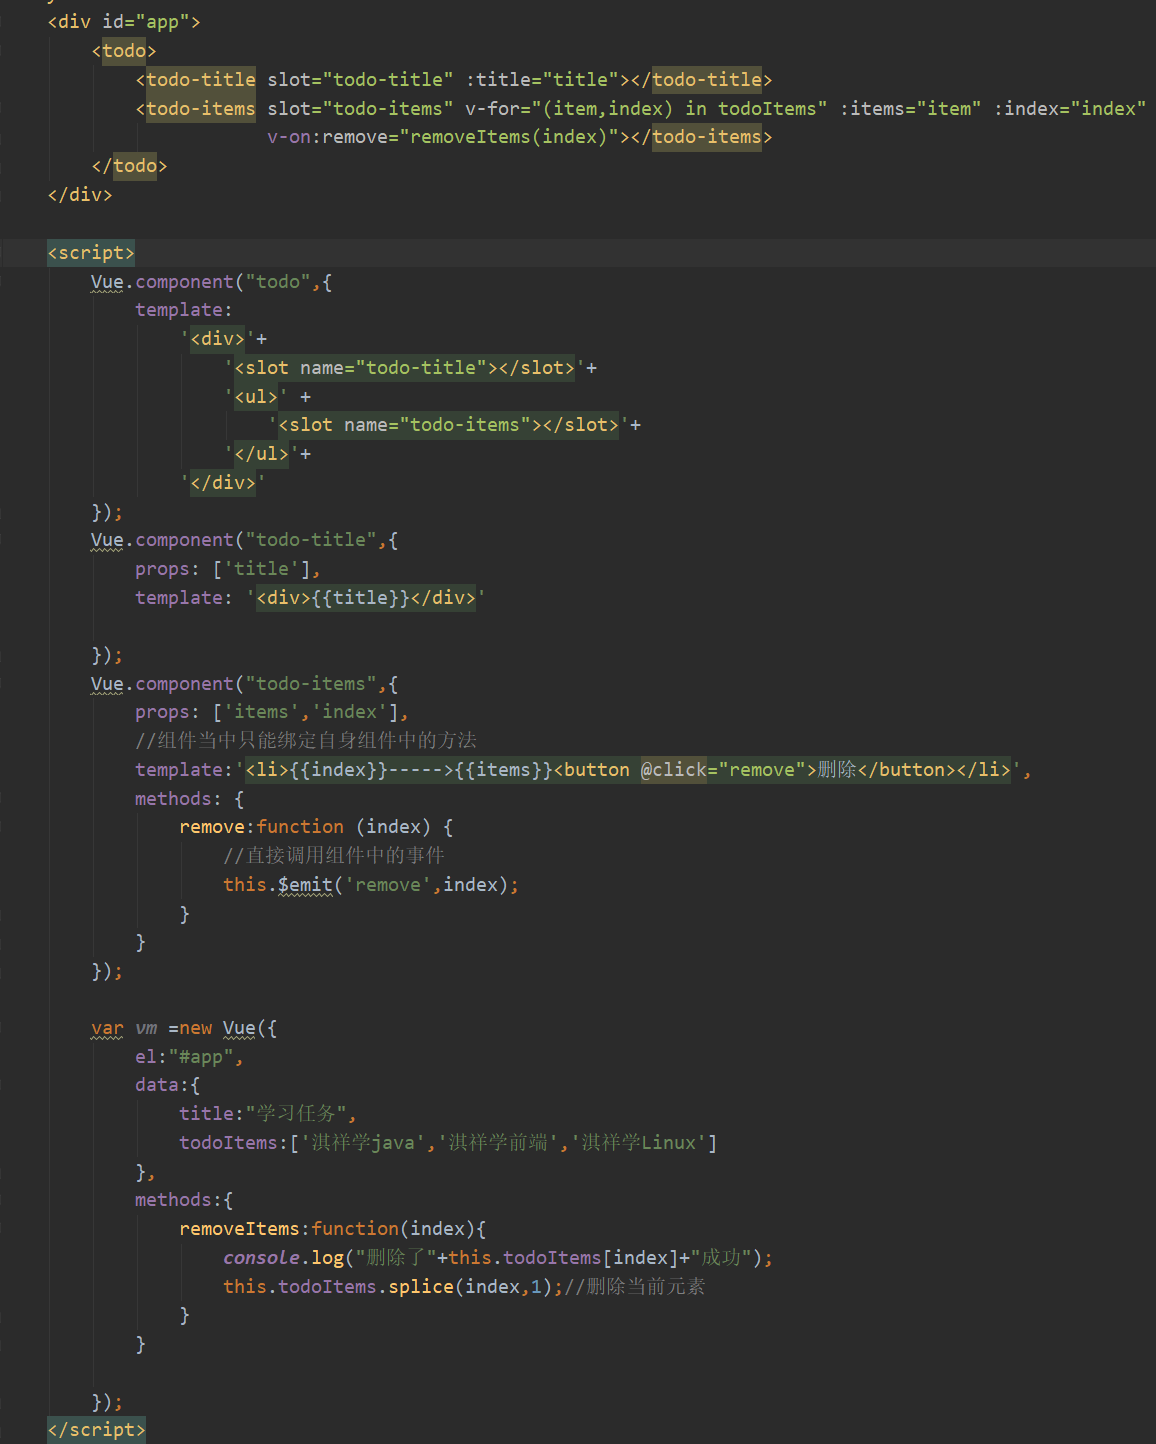Click the console.log statement
1156x1444 pixels.
[498, 1258]
